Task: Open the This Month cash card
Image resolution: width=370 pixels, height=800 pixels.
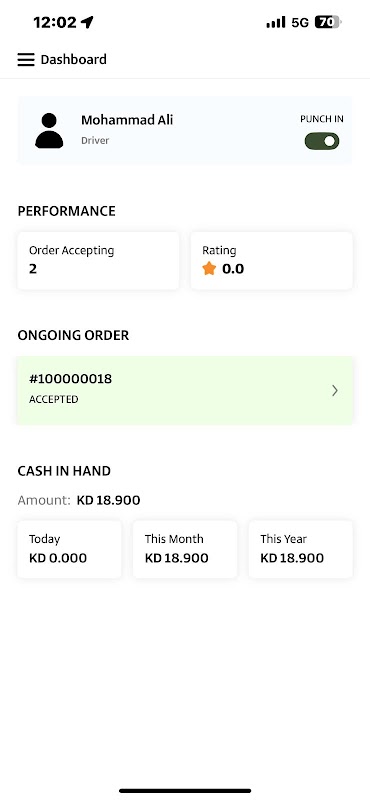Action: 185,549
